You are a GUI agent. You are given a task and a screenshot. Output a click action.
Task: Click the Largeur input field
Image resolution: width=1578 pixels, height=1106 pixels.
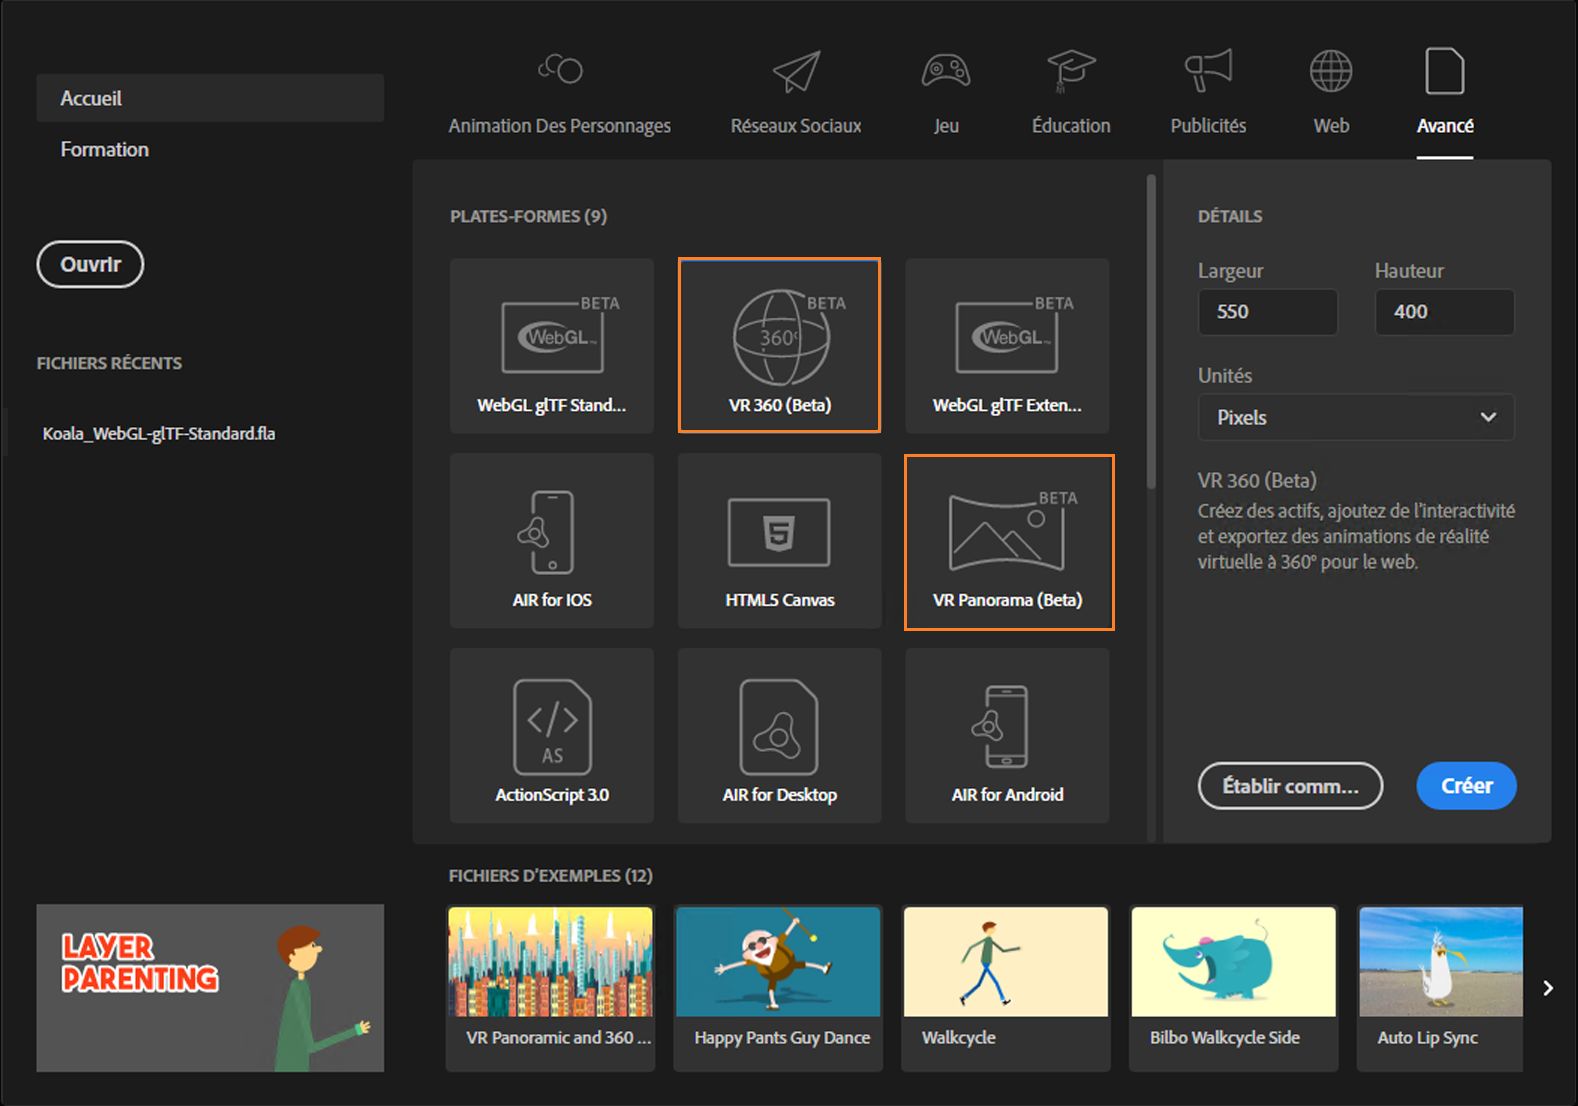(1268, 312)
